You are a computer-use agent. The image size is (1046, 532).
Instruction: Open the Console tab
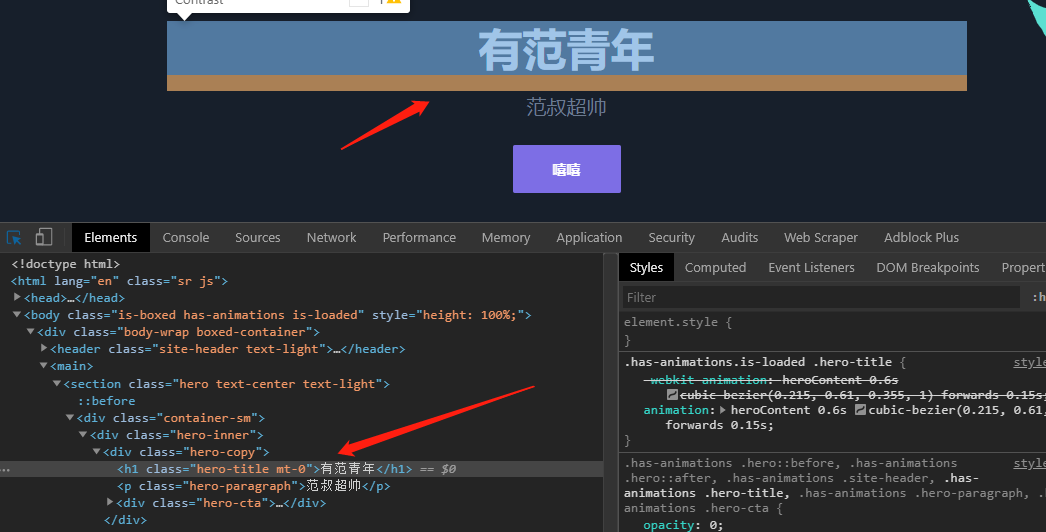(x=186, y=238)
